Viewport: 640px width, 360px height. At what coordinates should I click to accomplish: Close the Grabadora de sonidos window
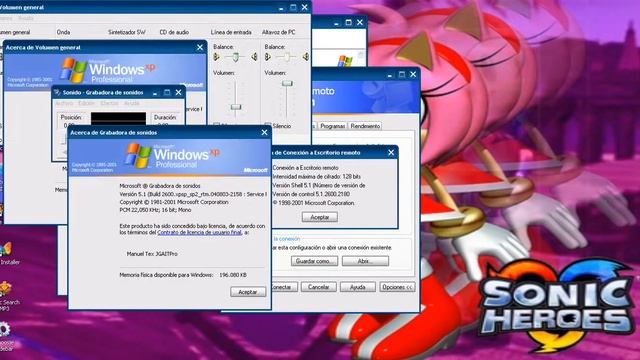pos(178,93)
